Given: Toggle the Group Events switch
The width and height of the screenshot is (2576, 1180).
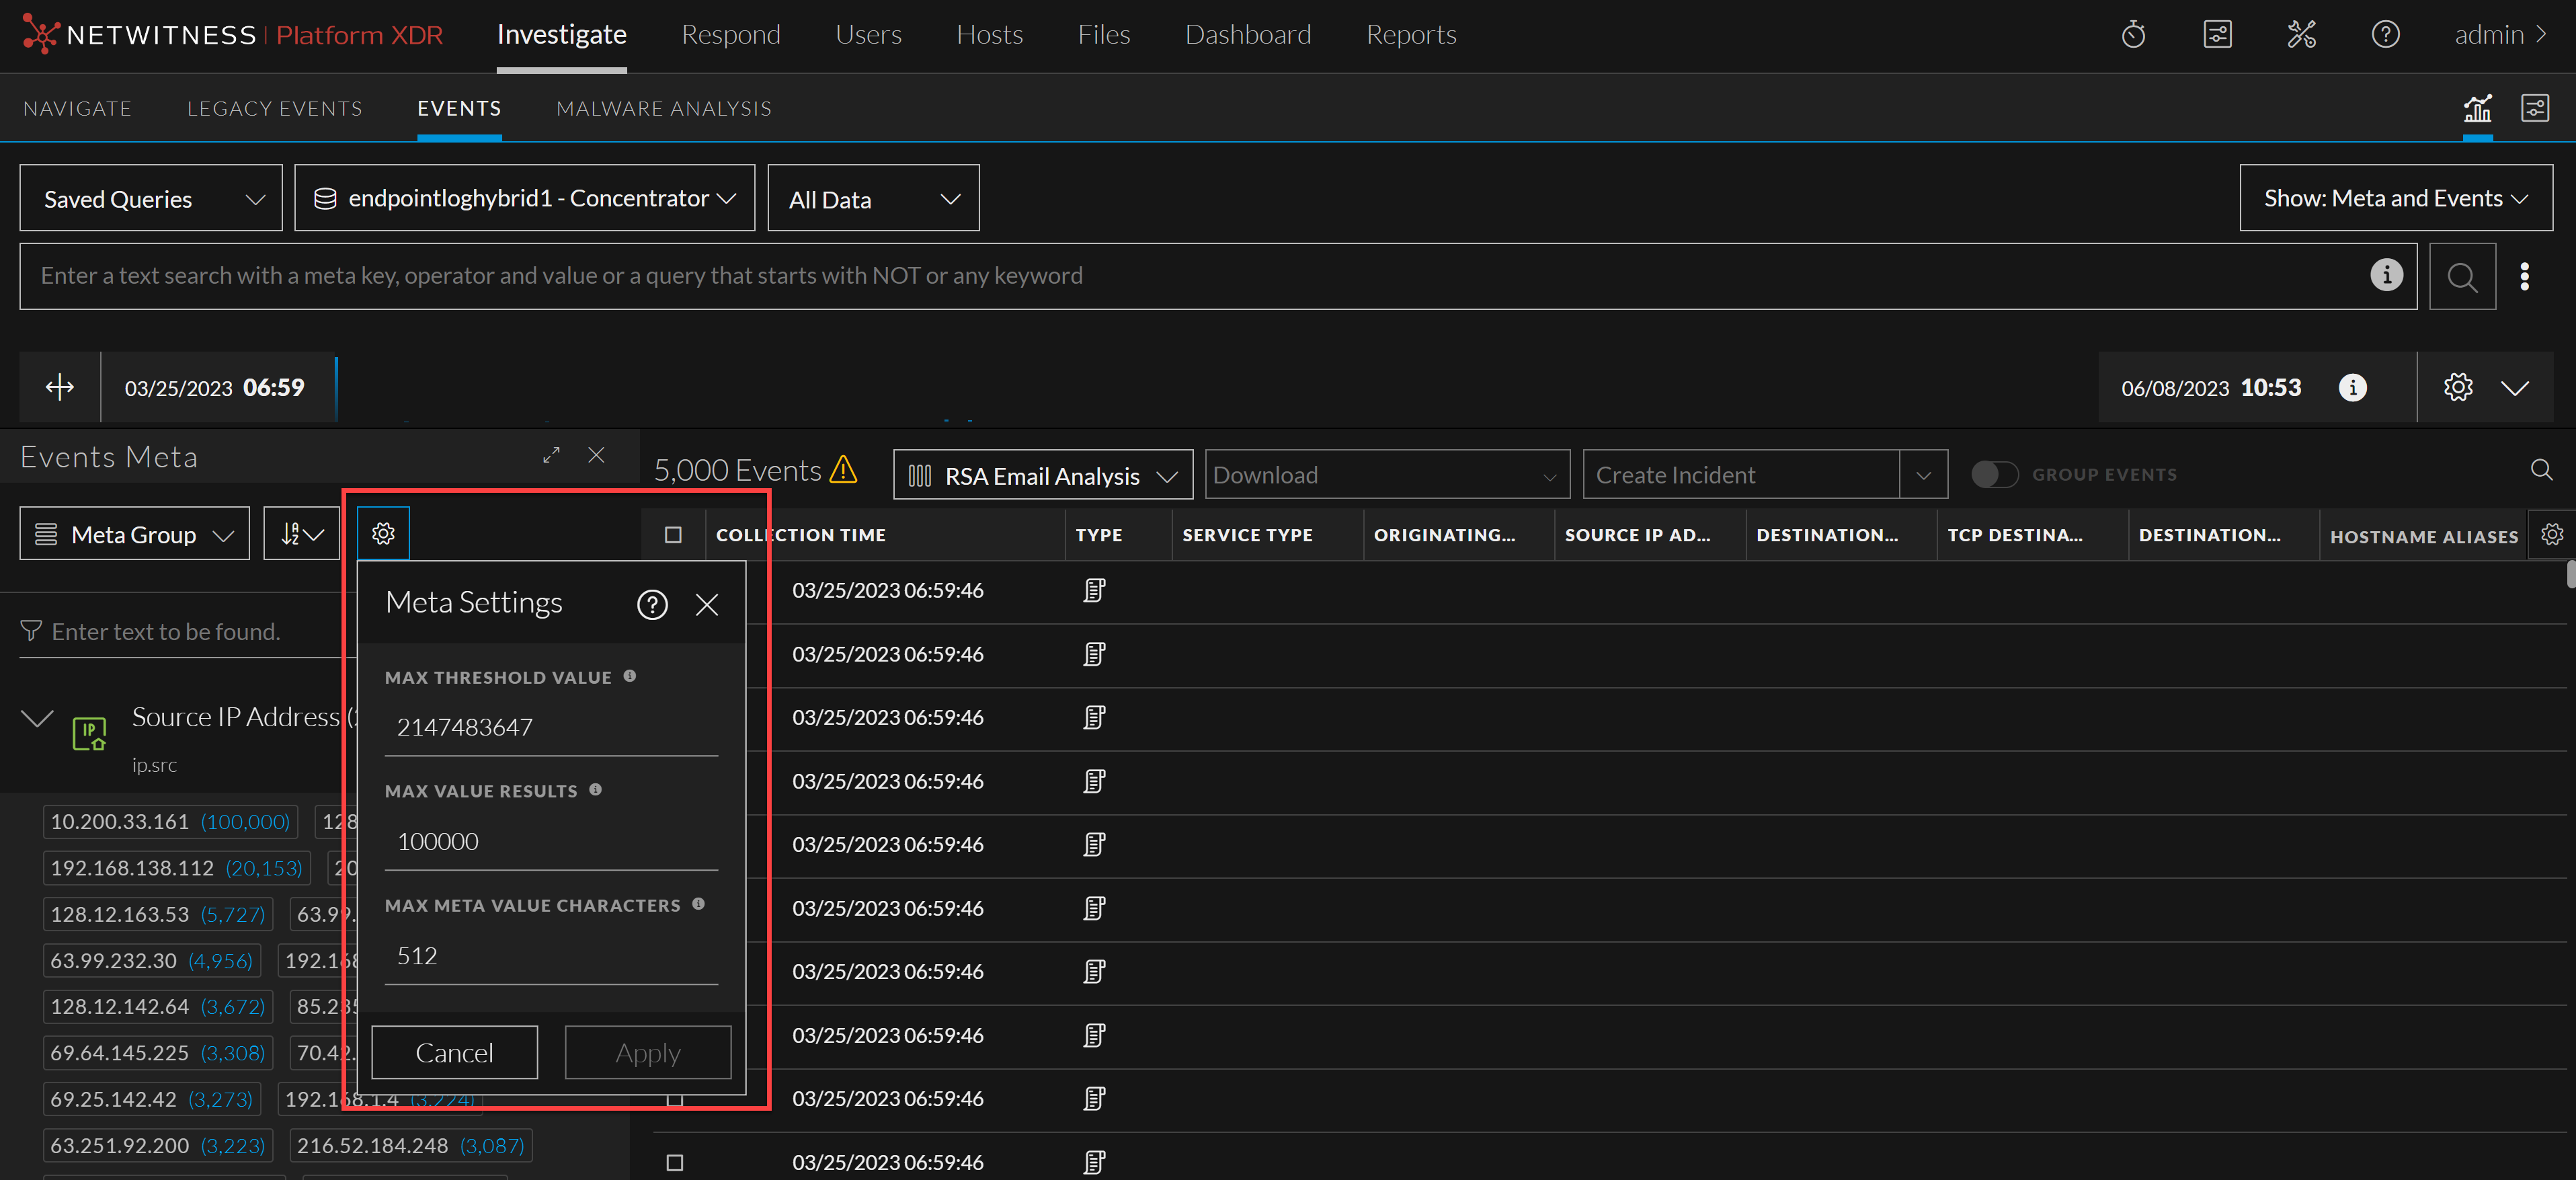Looking at the screenshot, I should [1994, 474].
